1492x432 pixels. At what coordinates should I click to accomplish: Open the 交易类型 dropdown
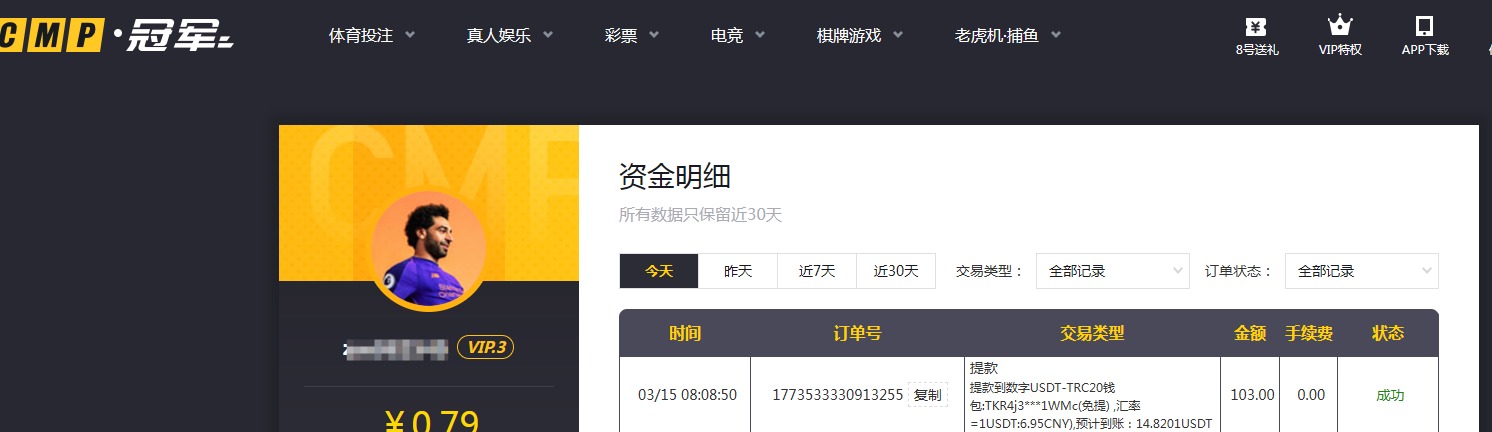tap(1113, 271)
